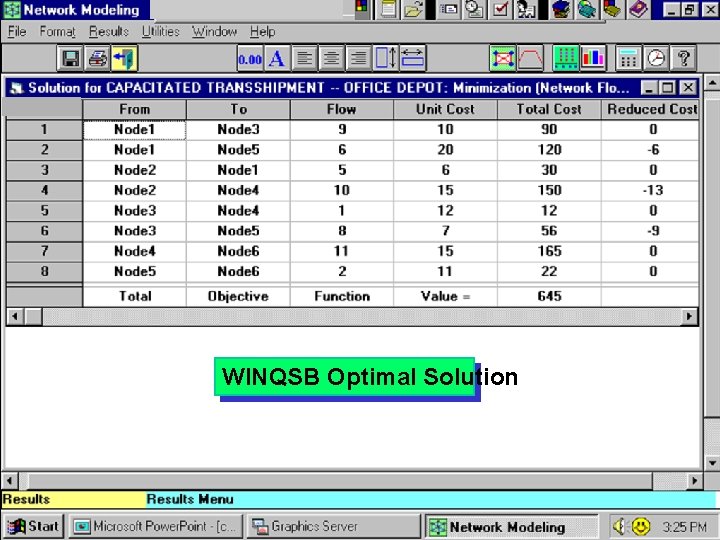Click the 'WINQSB Optimal Solution' label

click(369, 377)
